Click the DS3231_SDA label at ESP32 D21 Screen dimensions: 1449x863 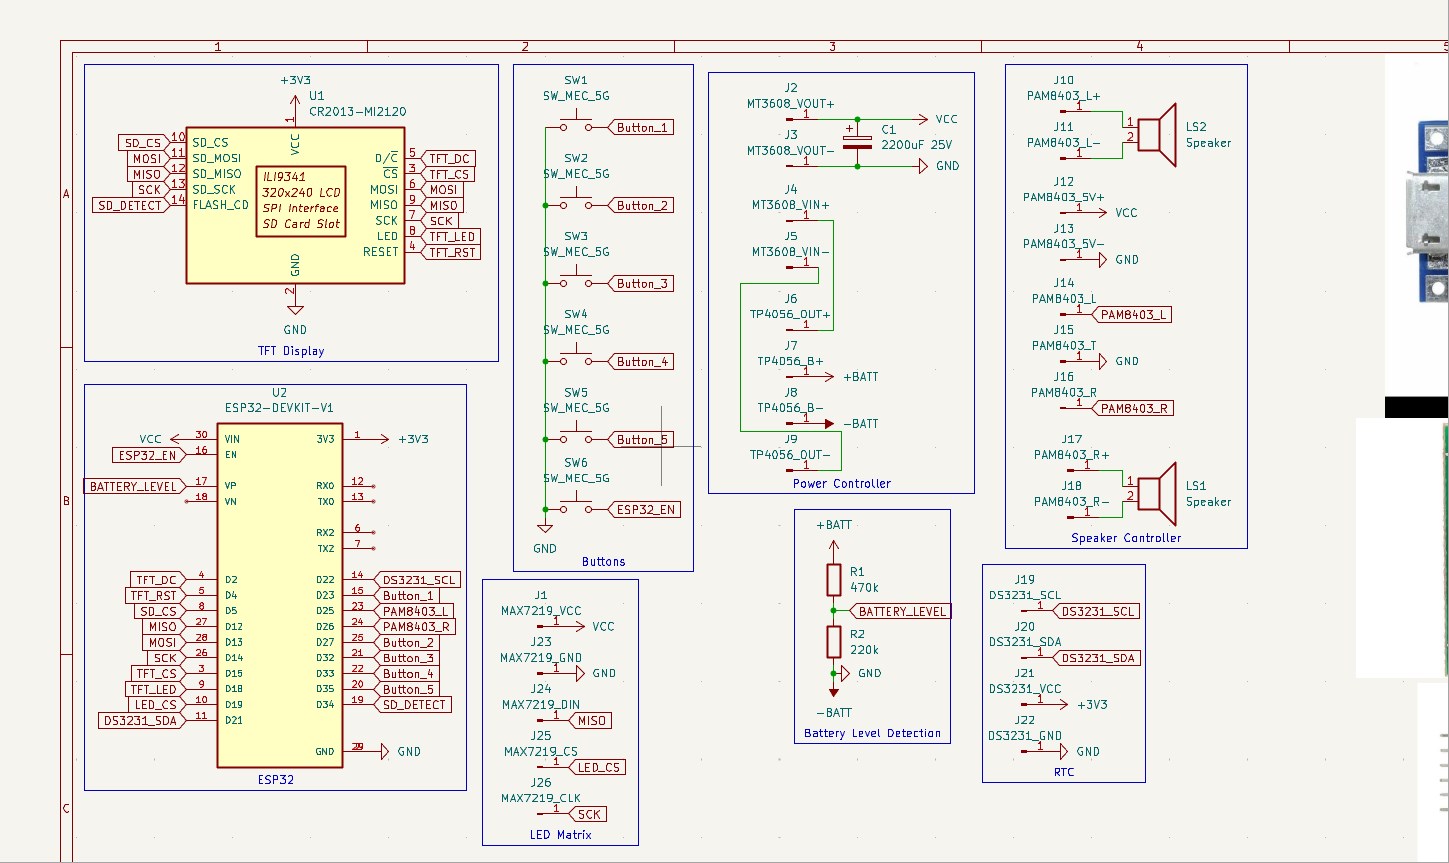coord(141,720)
